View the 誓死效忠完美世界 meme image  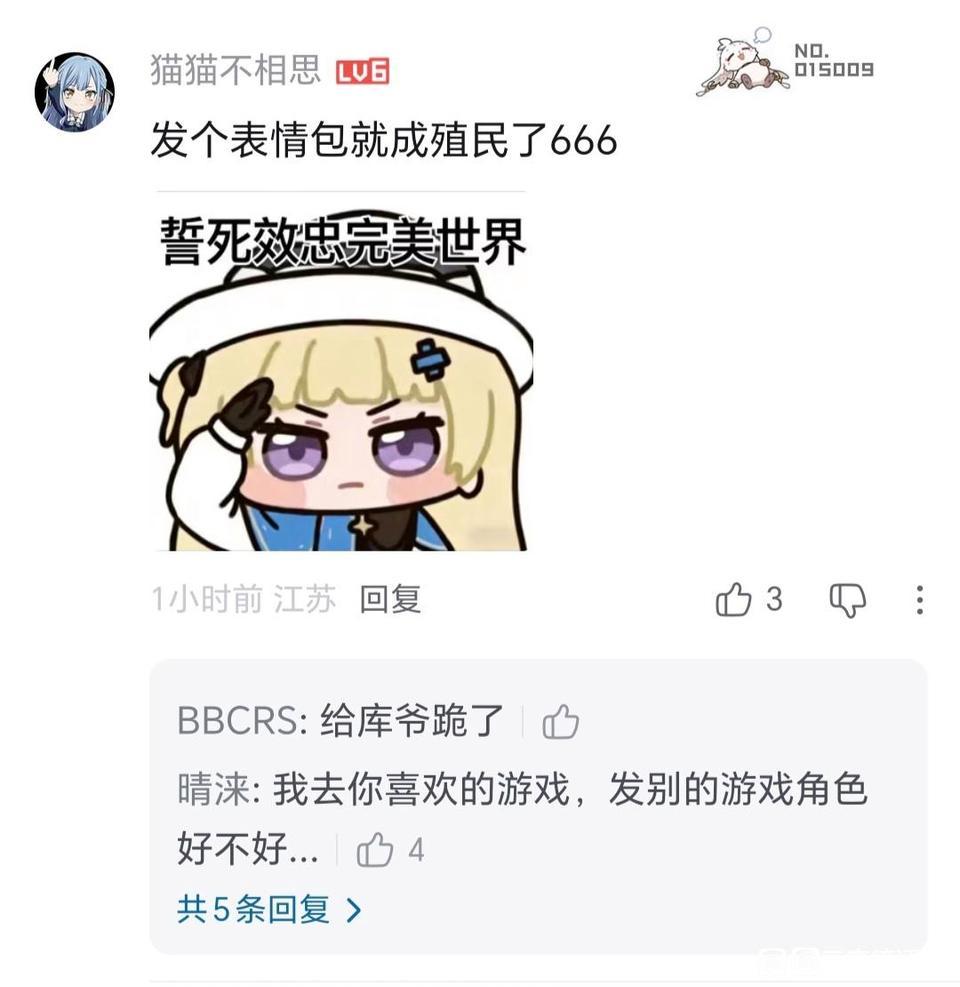click(x=341, y=381)
